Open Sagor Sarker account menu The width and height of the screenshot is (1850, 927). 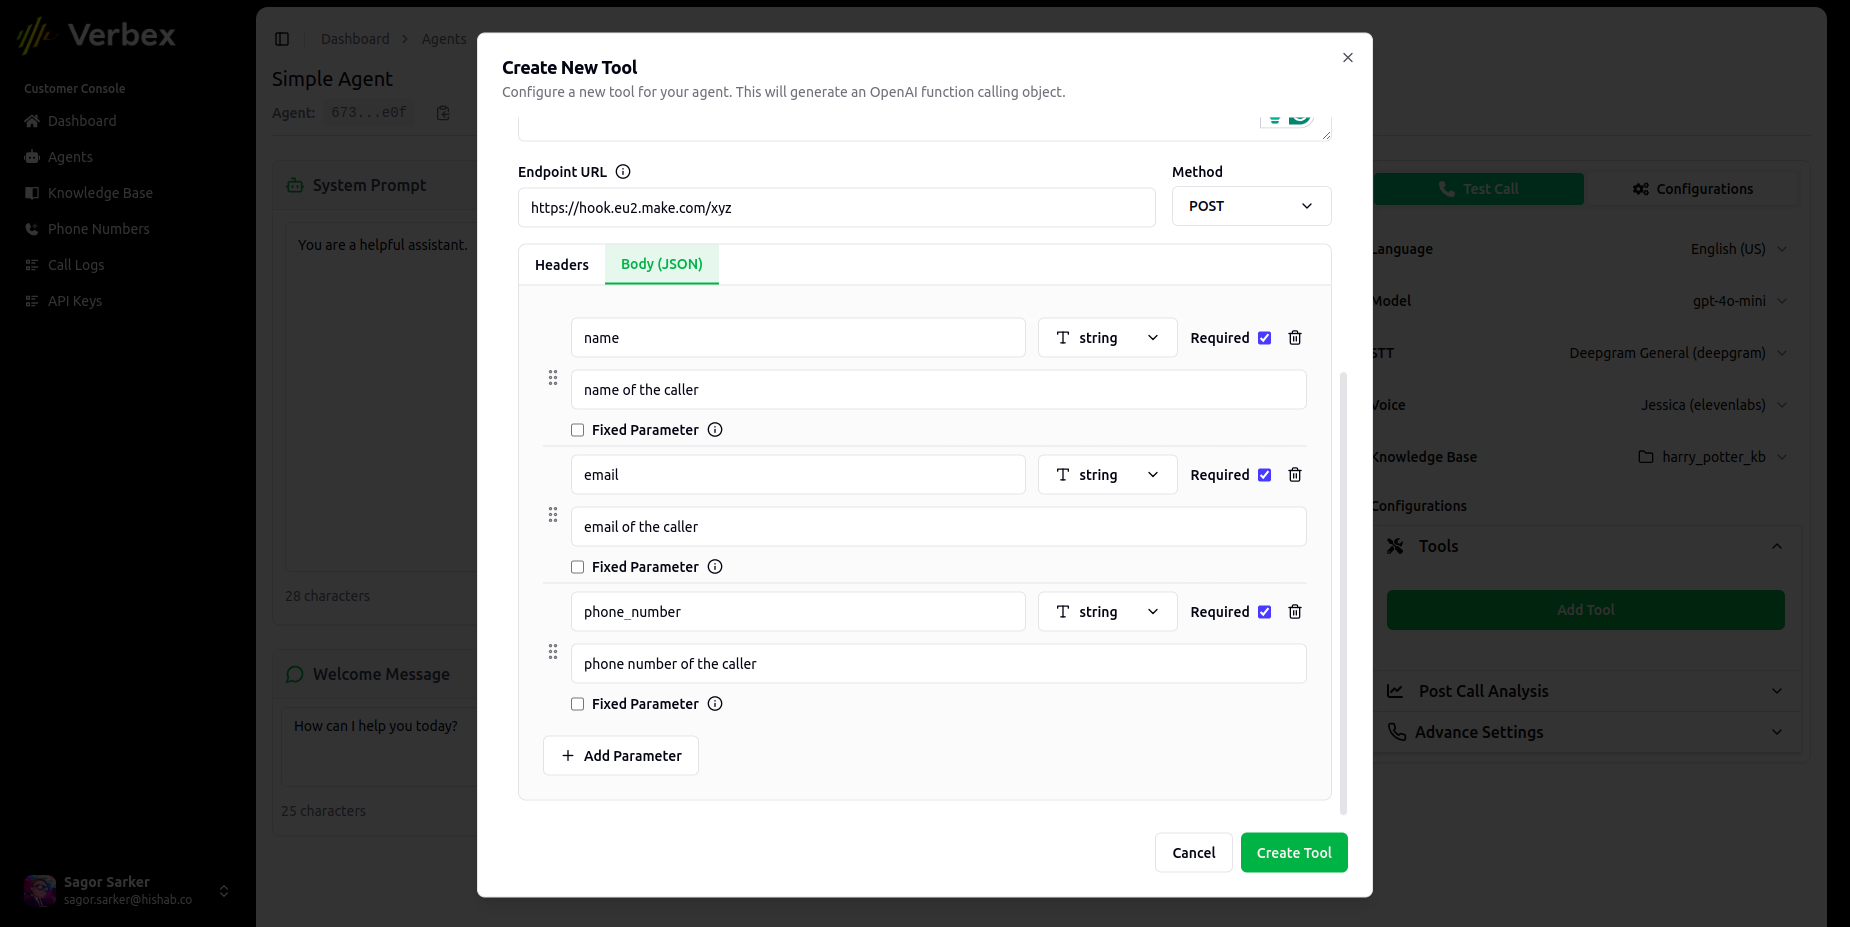pyautogui.click(x=126, y=890)
